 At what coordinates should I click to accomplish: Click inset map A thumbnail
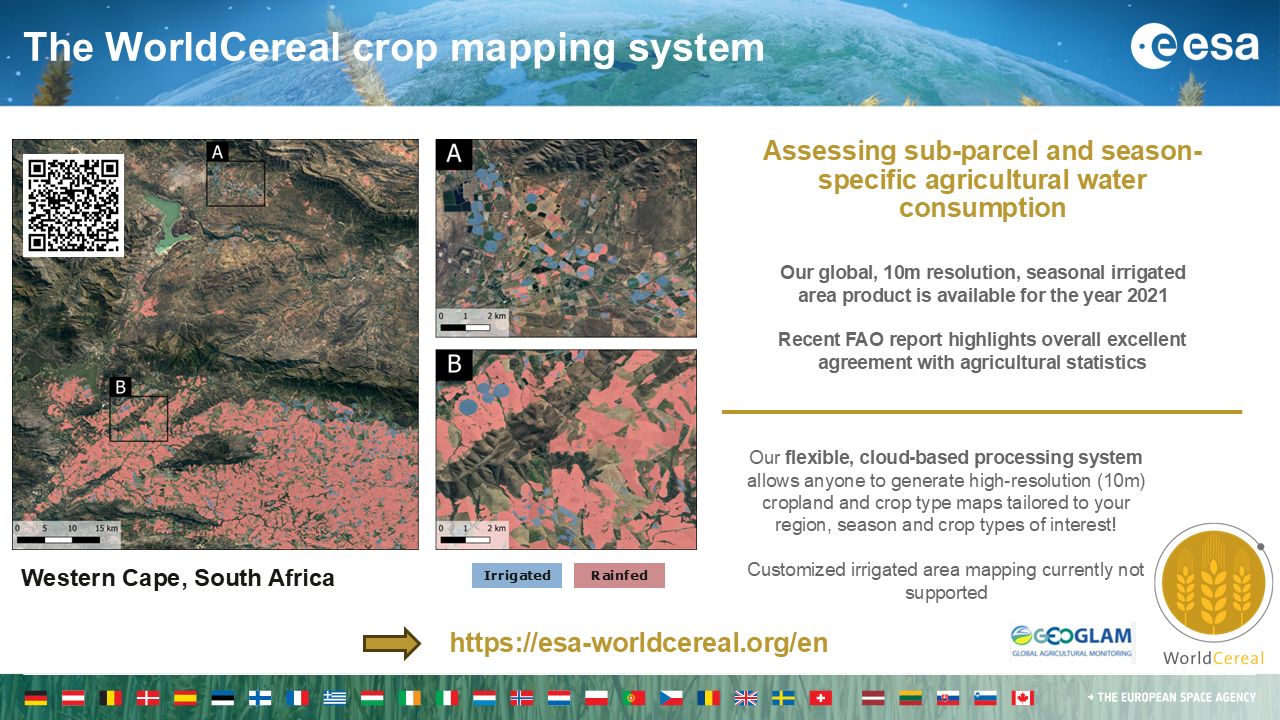pyautogui.click(x=566, y=238)
